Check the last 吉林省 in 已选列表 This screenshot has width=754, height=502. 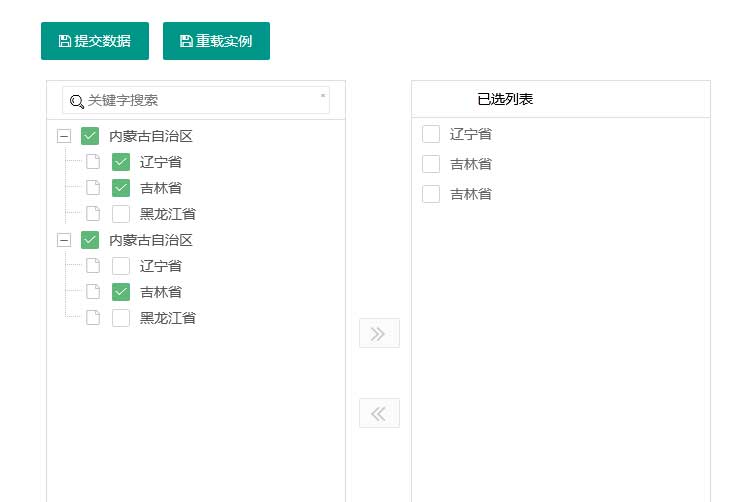(431, 194)
